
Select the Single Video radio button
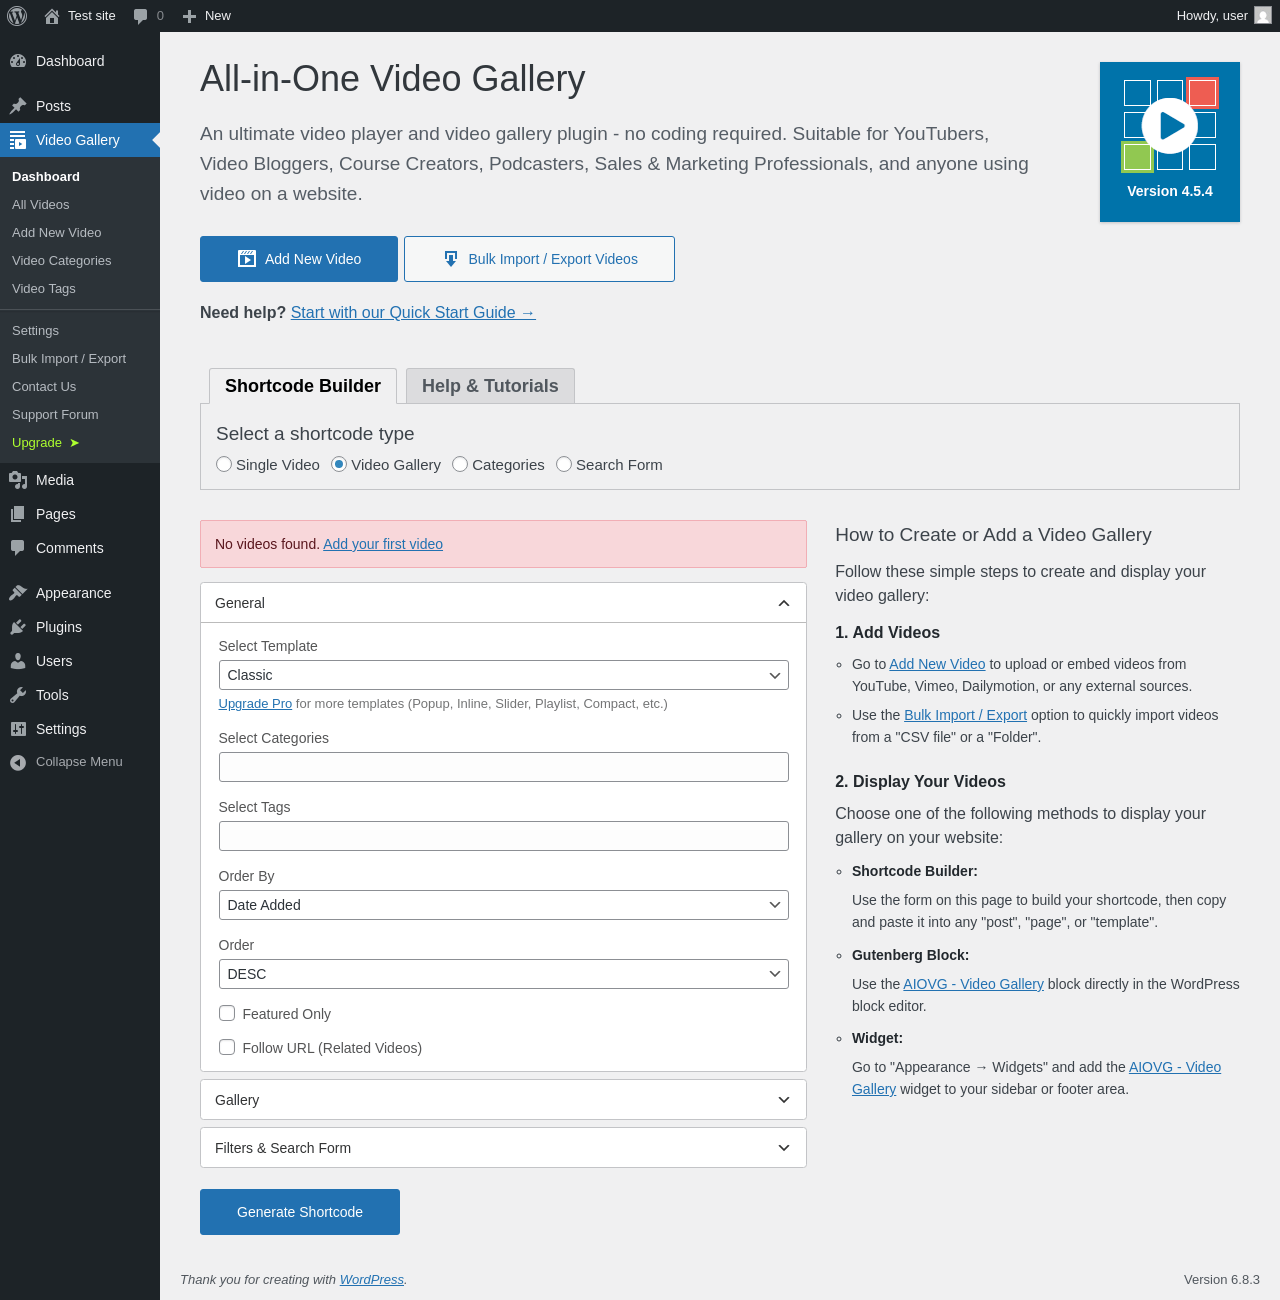[x=224, y=464]
